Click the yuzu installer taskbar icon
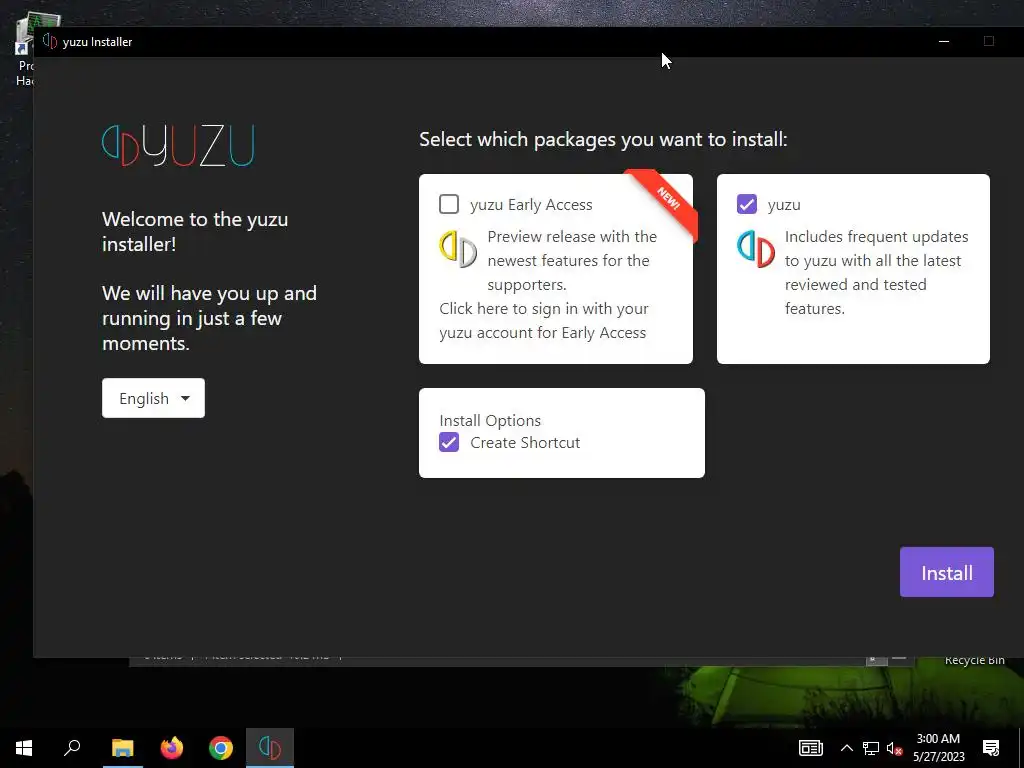The image size is (1024, 768). pyautogui.click(x=270, y=748)
